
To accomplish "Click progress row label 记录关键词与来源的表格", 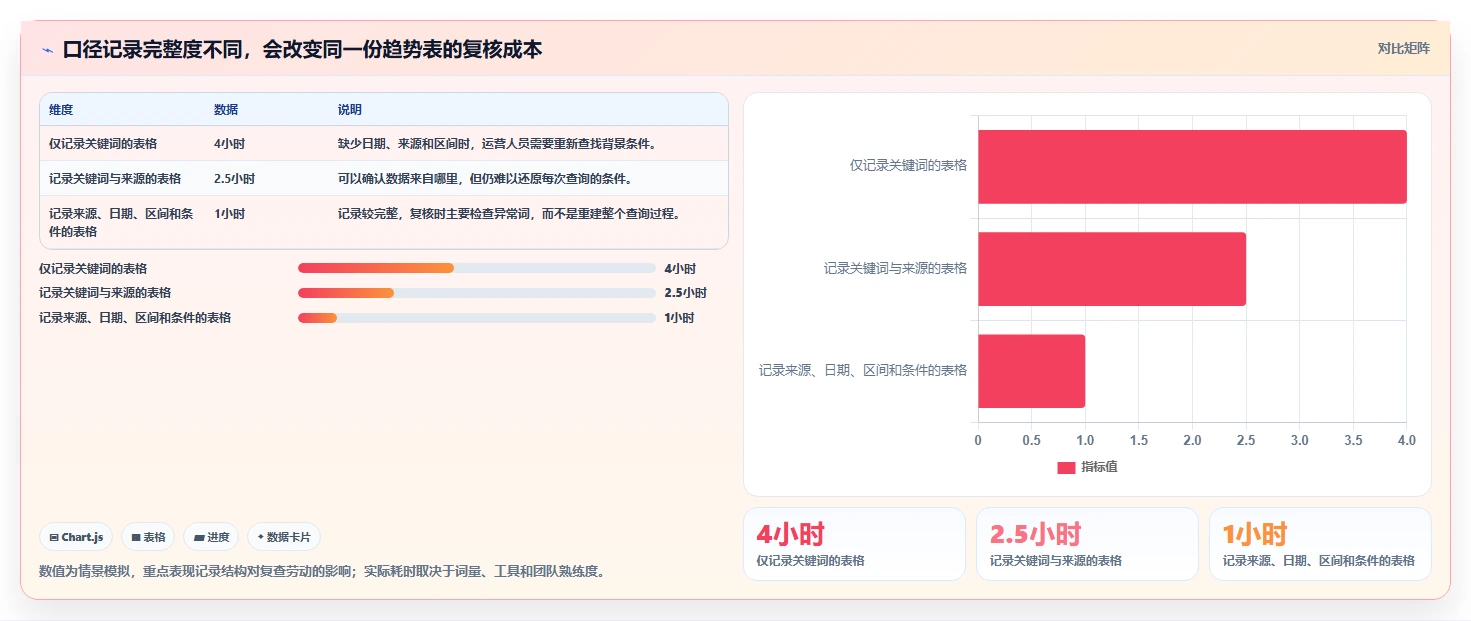I will pyautogui.click(x=105, y=293).
